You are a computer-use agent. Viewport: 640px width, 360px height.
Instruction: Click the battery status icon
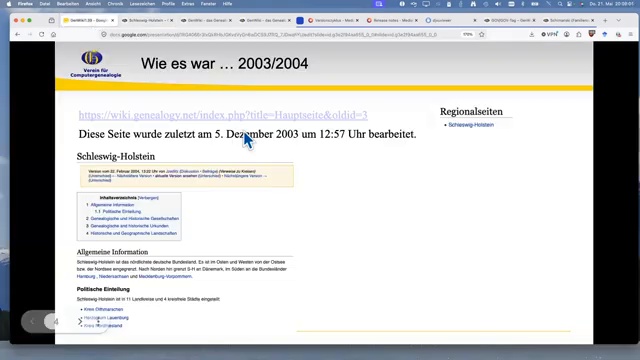[535, 4]
